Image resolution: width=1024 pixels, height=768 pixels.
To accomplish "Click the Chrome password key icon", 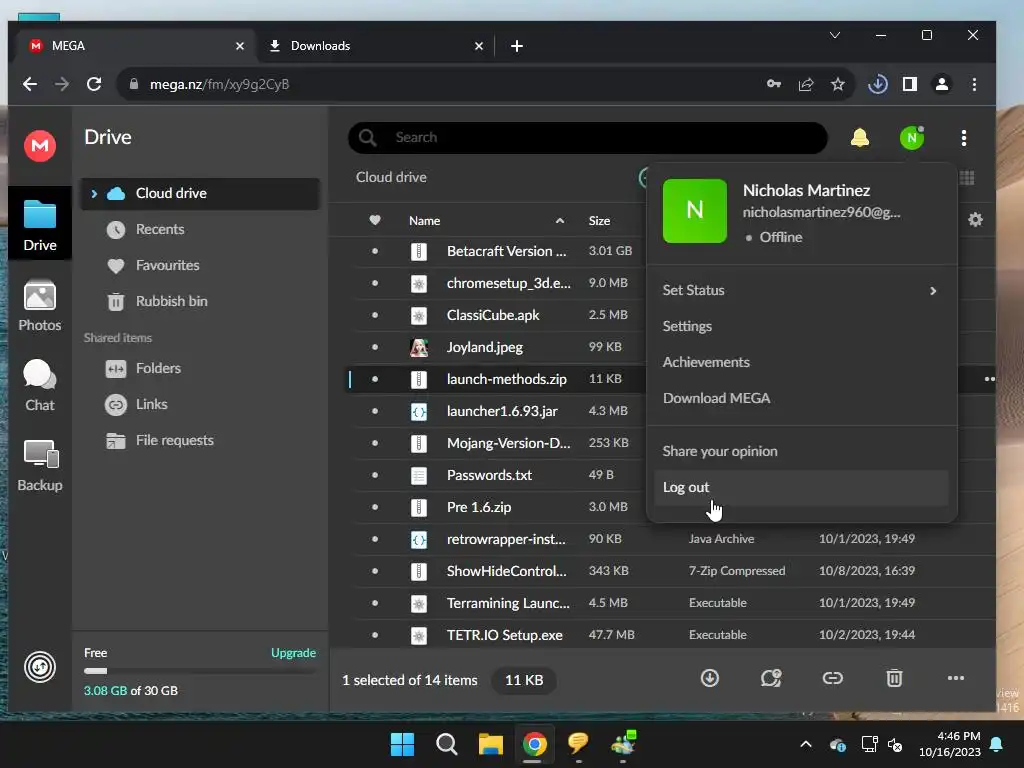I will tap(774, 84).
